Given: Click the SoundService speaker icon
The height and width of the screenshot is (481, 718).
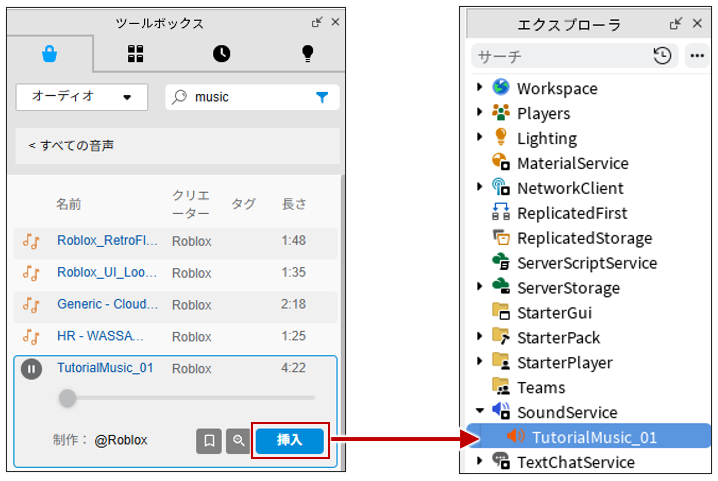Looking at the screenshot, I should (x=500, y=411).
